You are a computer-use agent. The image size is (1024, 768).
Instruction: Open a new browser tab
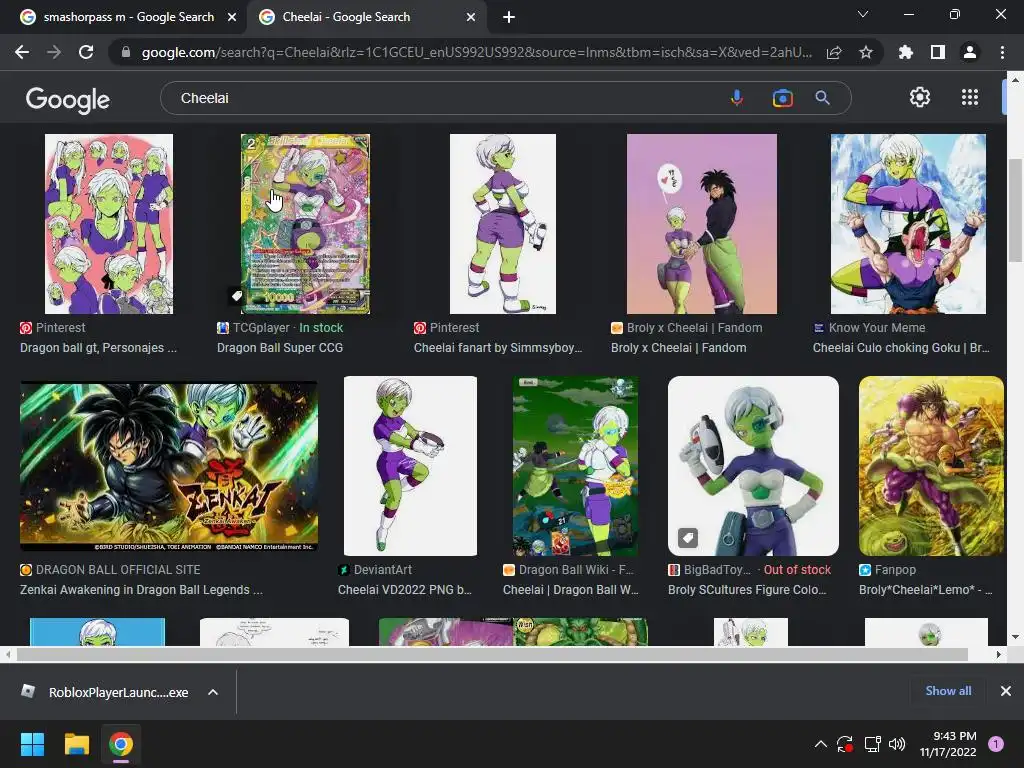509,18
